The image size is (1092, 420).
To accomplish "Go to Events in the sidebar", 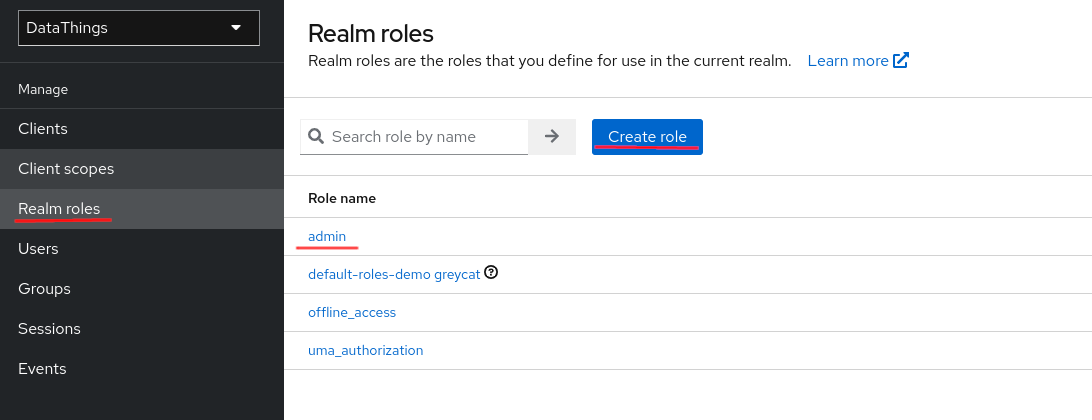I will point(142,368).
